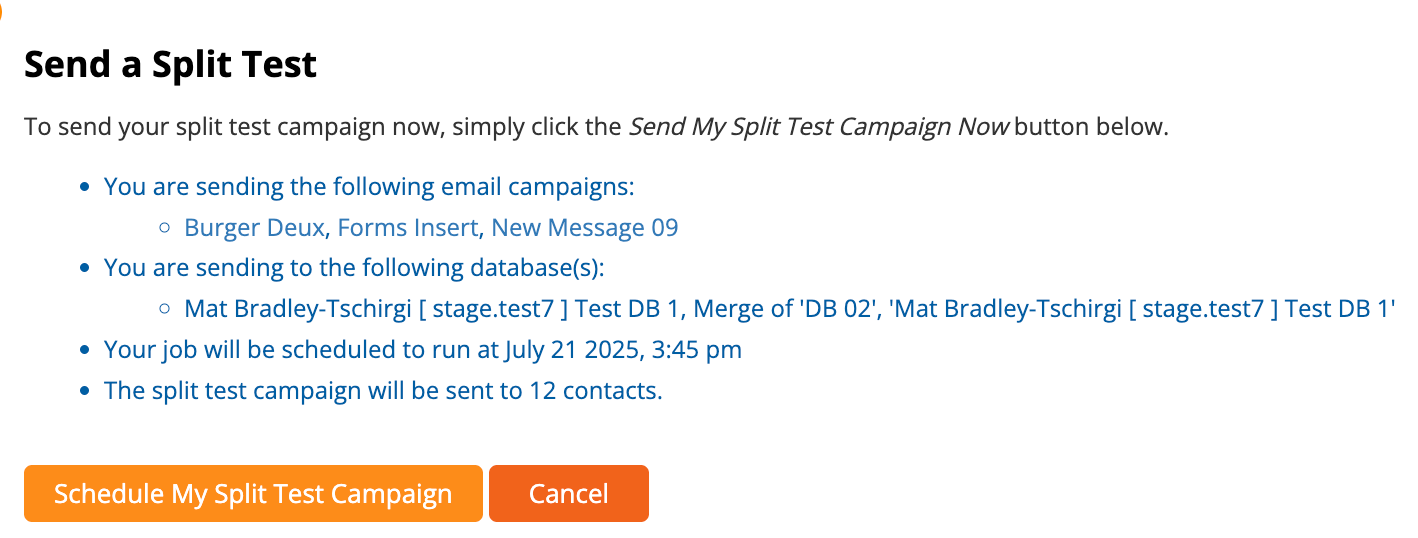Click the 'Your job will be scheduled' line
The width and height of the screenshot is (1418, 538).
point(300,350)
